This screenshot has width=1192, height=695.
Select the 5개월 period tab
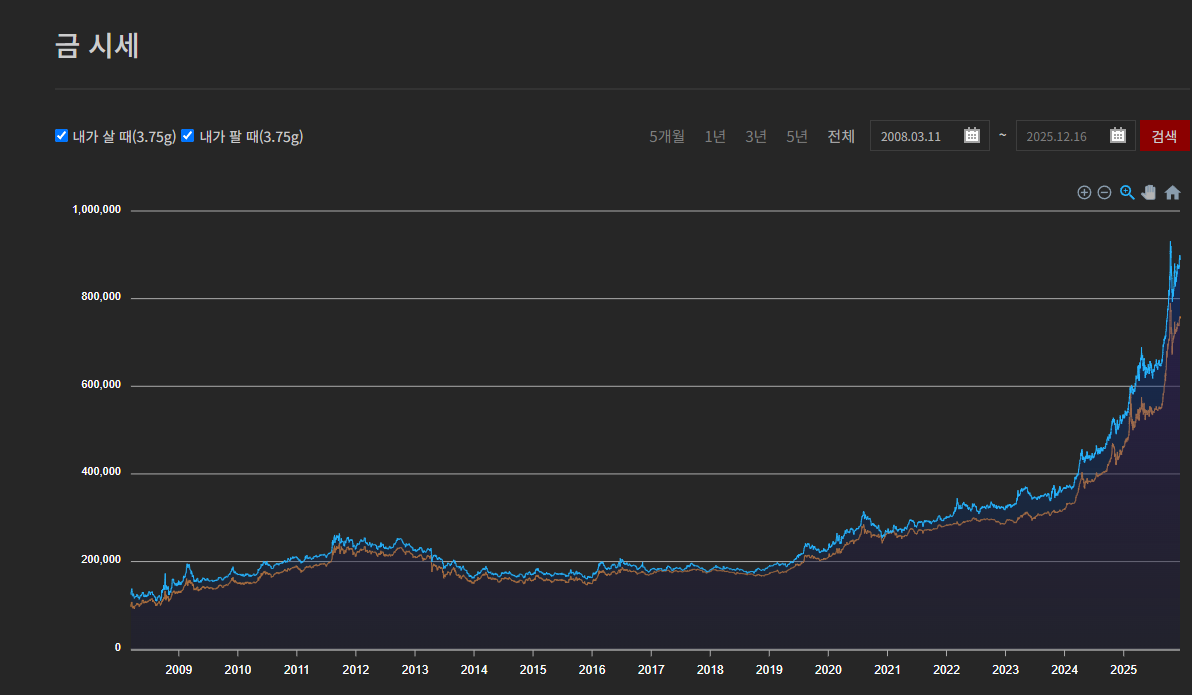pyautogui.click(x=667, y=136)
